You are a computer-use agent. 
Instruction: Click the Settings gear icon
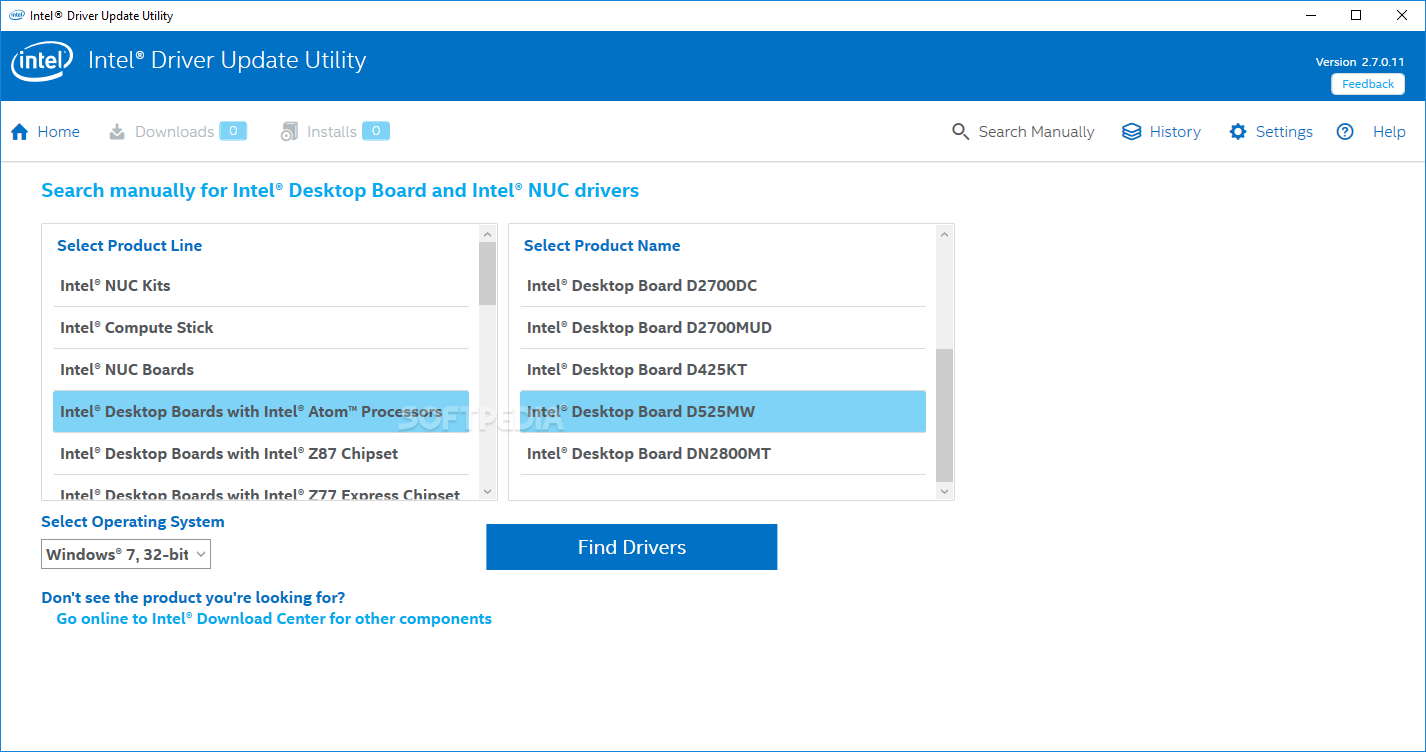(x=1238, y=132)
